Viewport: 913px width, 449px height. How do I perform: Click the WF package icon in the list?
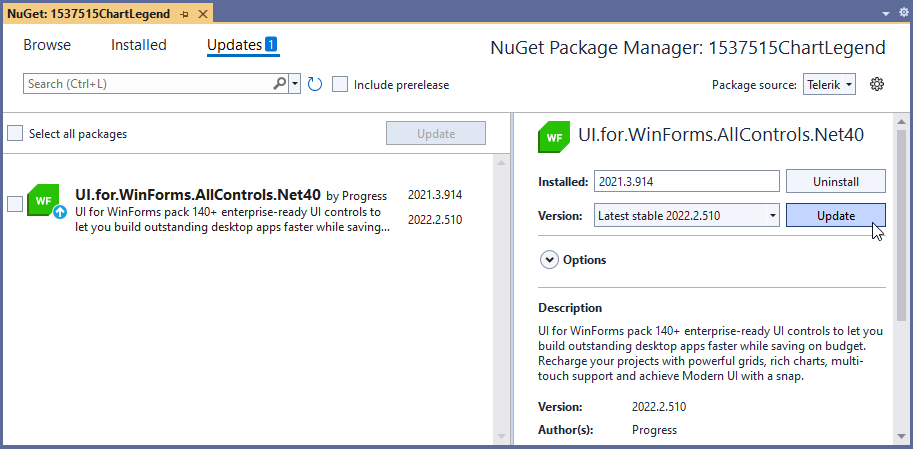click(44, 200)
